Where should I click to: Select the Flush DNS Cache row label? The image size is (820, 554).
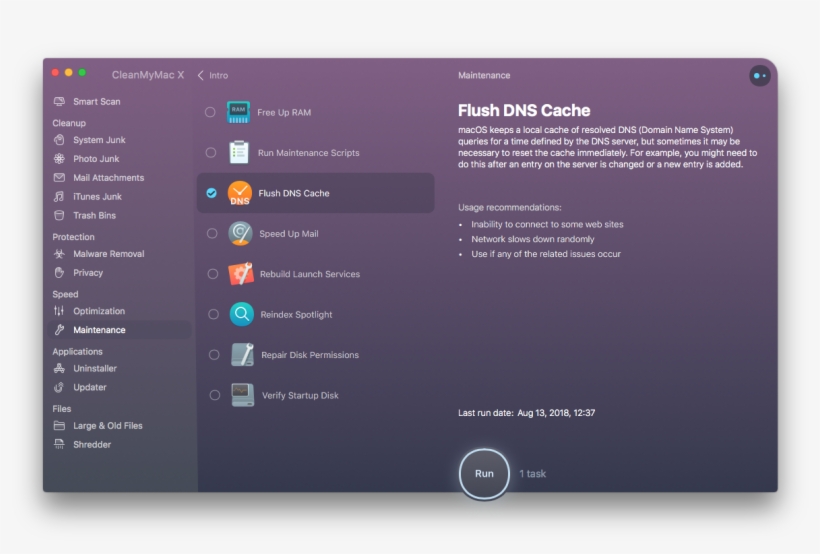click(x=294, y=193)
